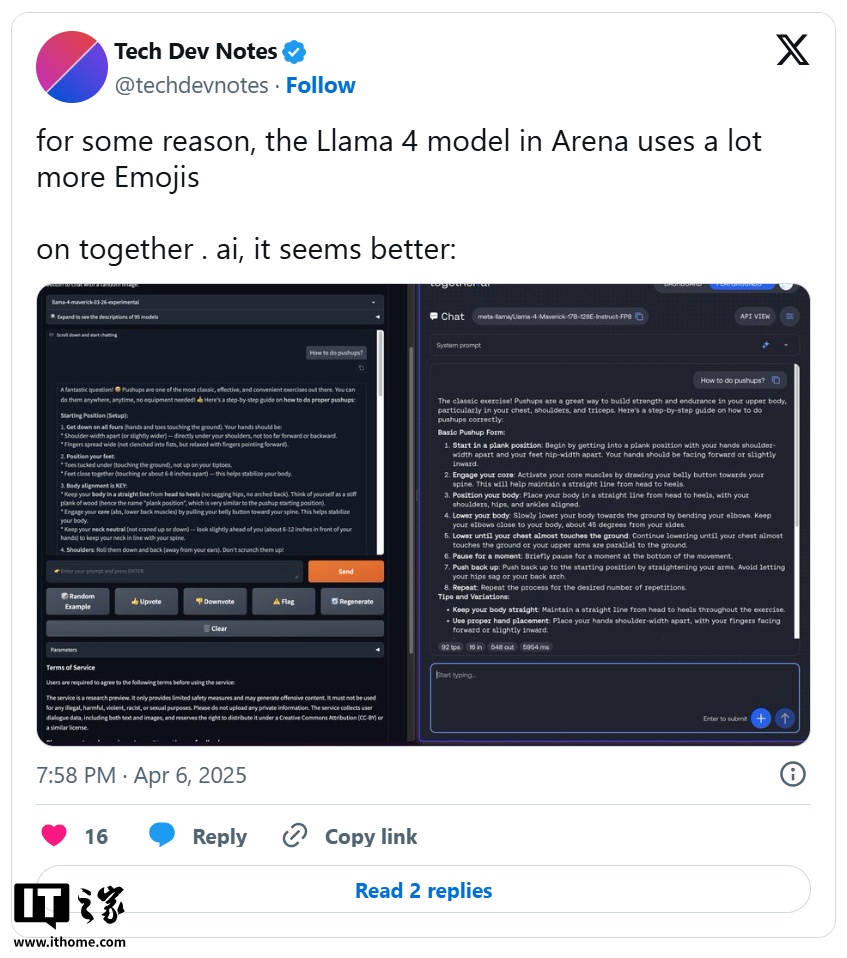The image size is (847, 958).
Task: Click the info icon below the screenshots
Action: 792,774
